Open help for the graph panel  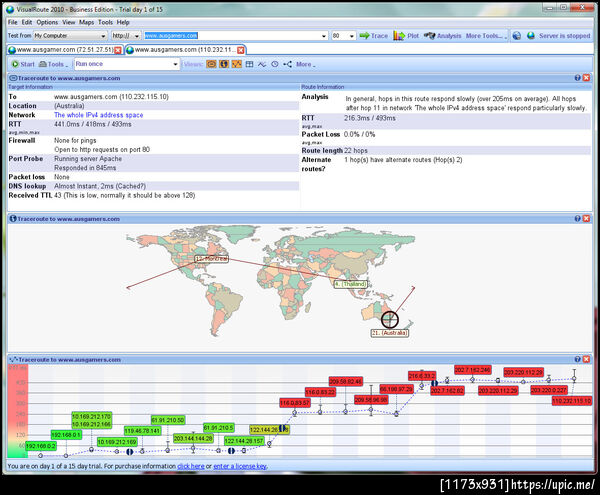coord(577,359)
